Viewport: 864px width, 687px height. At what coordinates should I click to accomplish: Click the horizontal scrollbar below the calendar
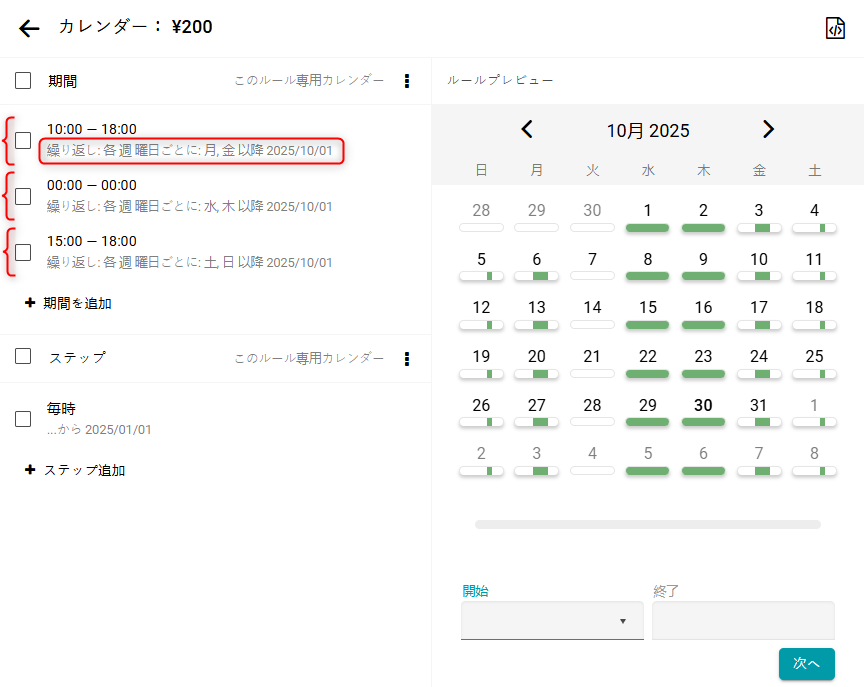click(x=647, y=524)
